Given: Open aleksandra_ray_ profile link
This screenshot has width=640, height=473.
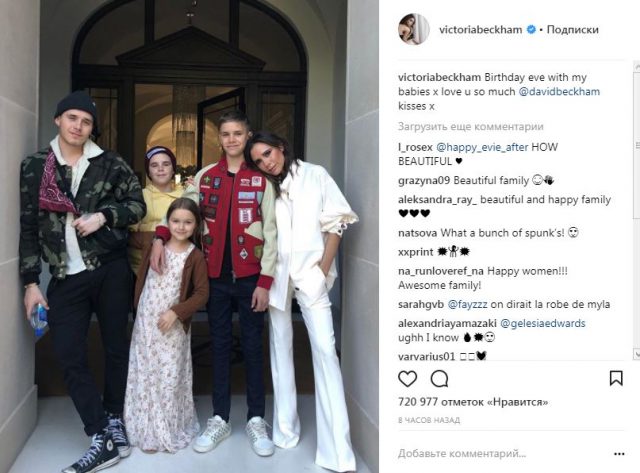Looking at the screenshot, I should point(437,200).
